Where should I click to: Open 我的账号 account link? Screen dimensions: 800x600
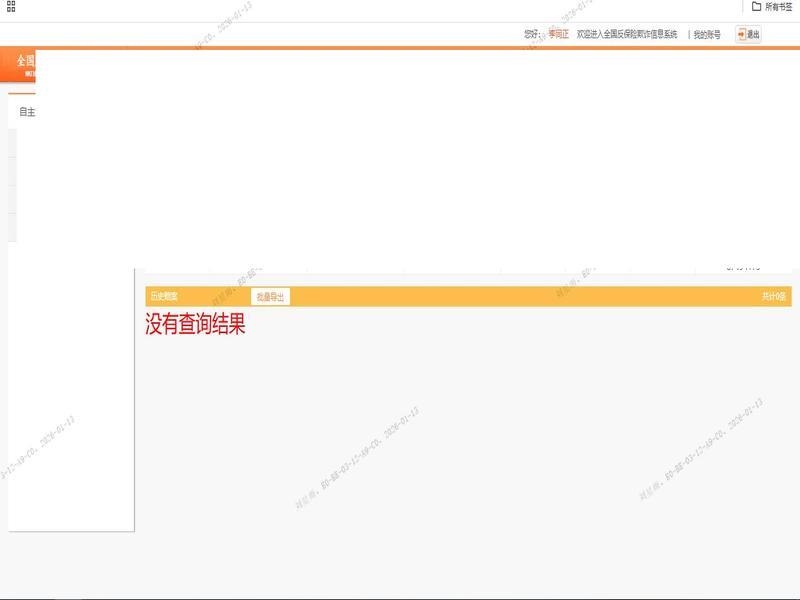(x=707, y=34)
